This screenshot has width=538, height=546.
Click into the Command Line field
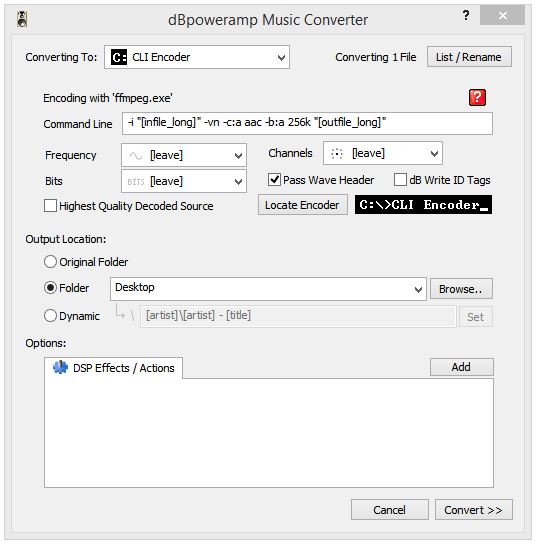(307, 123)
